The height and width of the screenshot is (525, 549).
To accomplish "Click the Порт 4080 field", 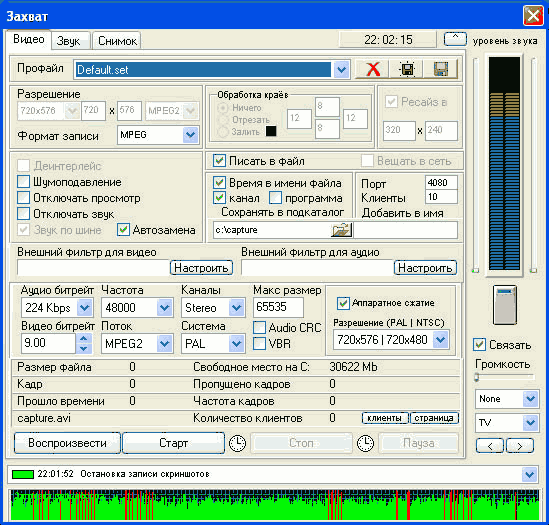I will 441,182.
